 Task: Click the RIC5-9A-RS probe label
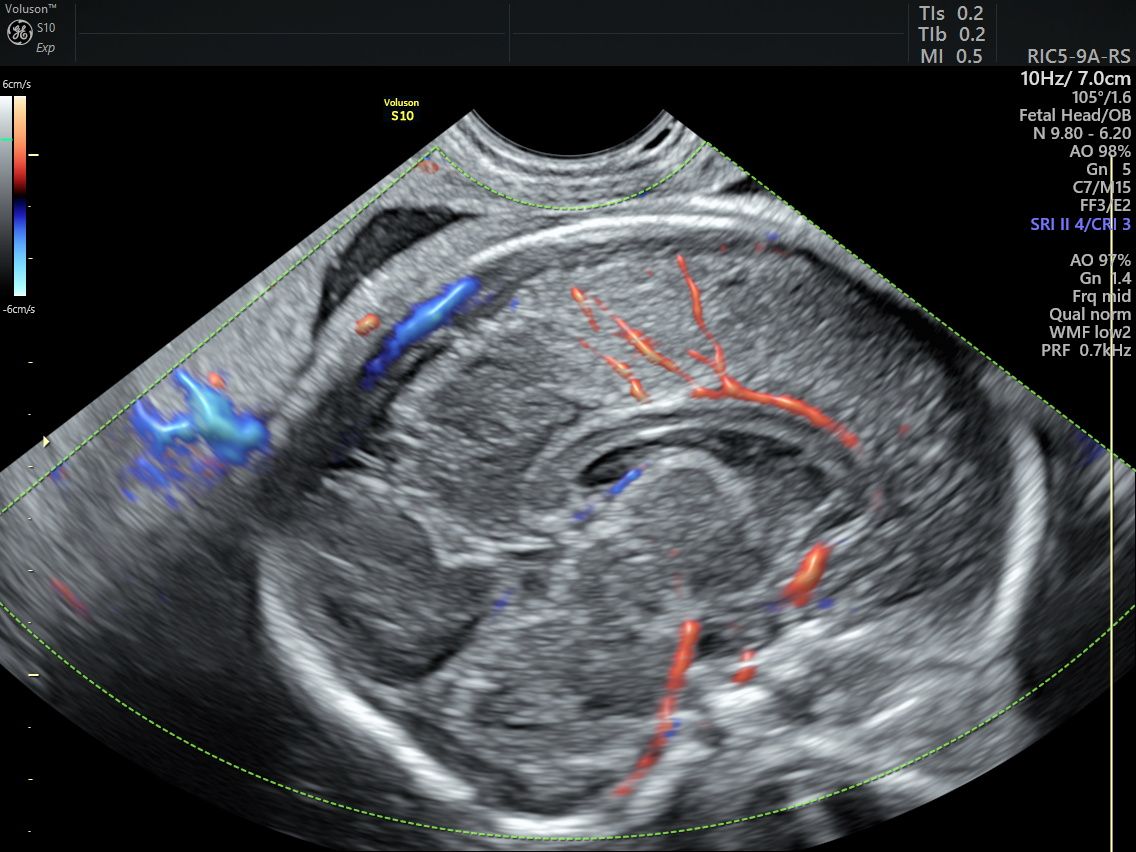click(1078, 56)
